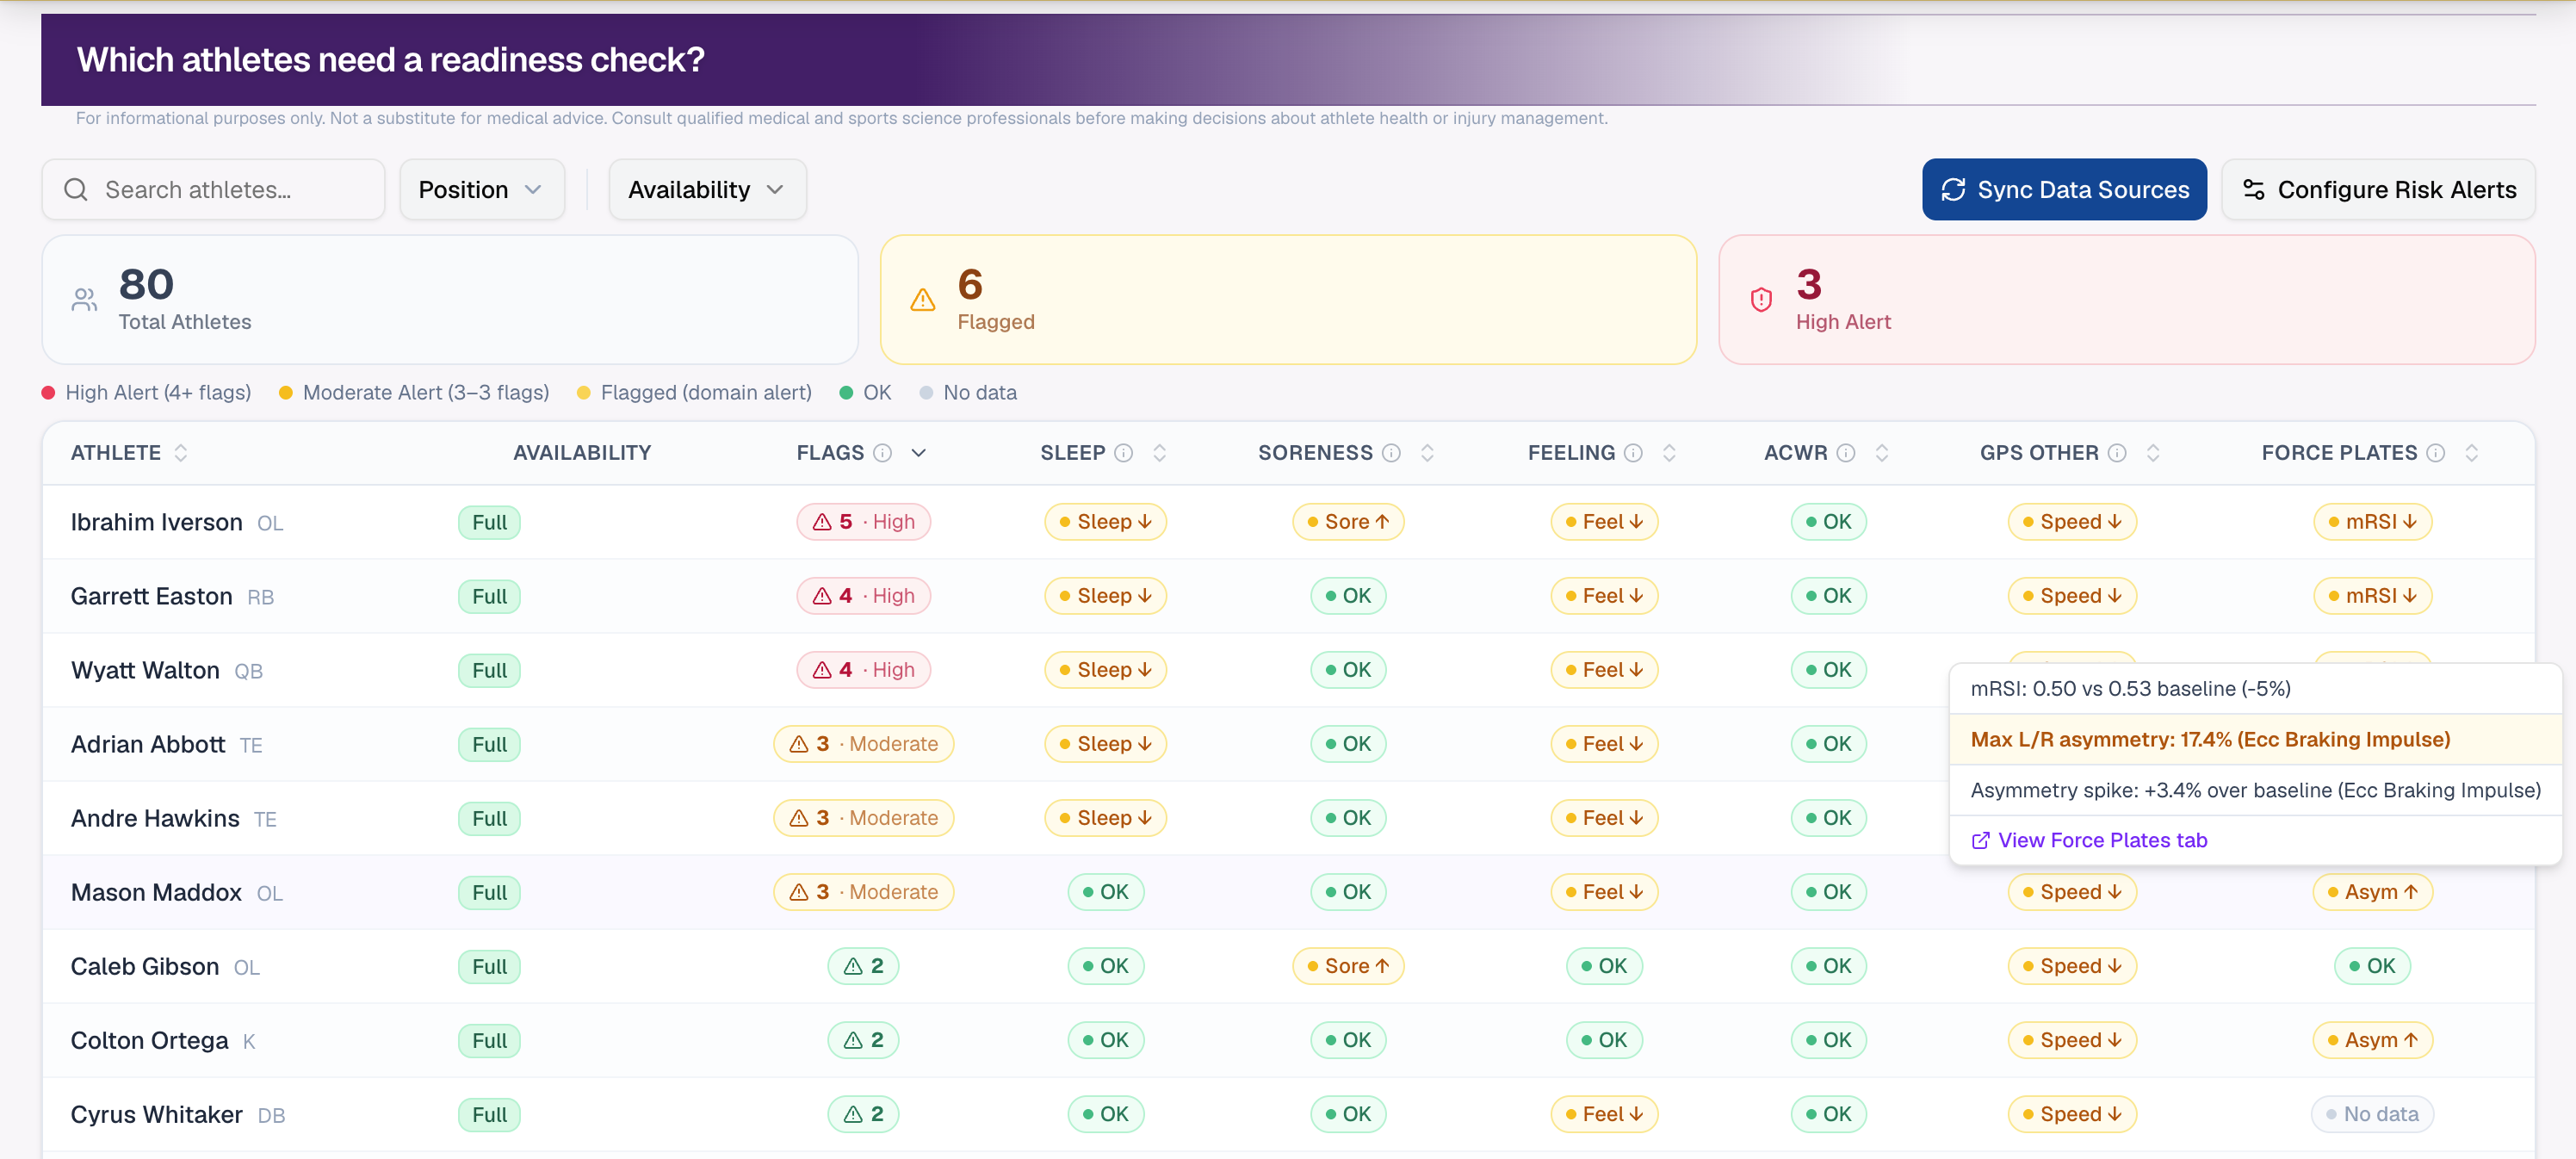Click the High Alert shield icon
The height and width of the screenshot is (1159, 2576).
click(1761, 299)
